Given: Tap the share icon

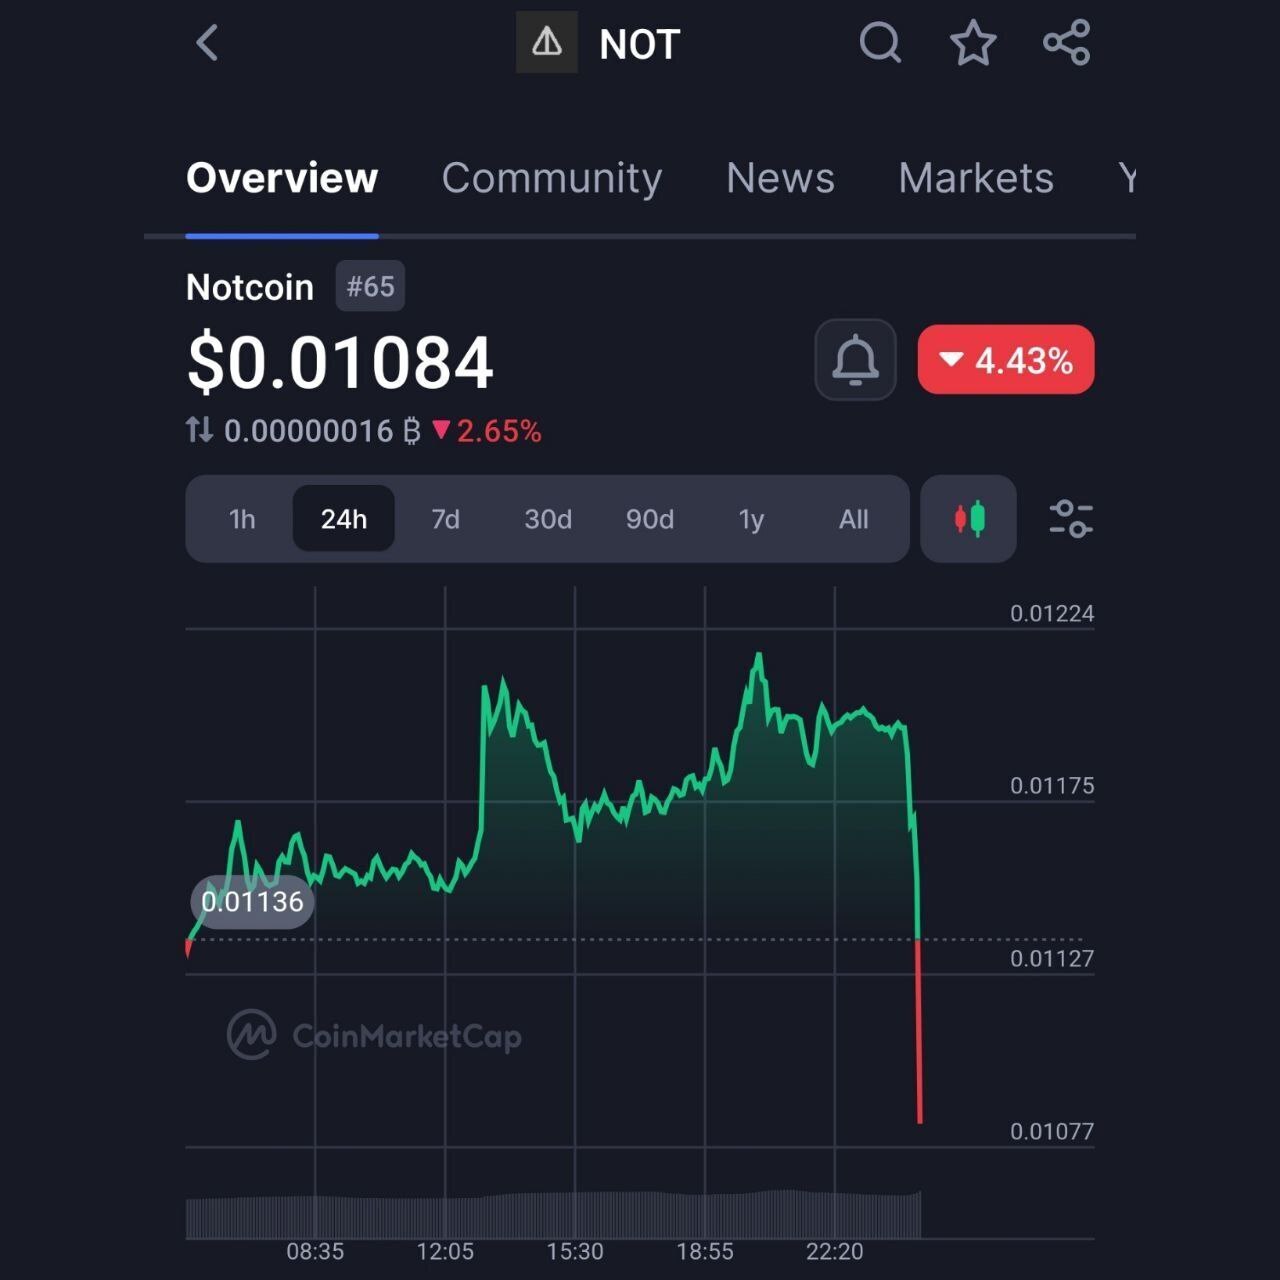Looking at the screenshot, I should point(1067,43).
